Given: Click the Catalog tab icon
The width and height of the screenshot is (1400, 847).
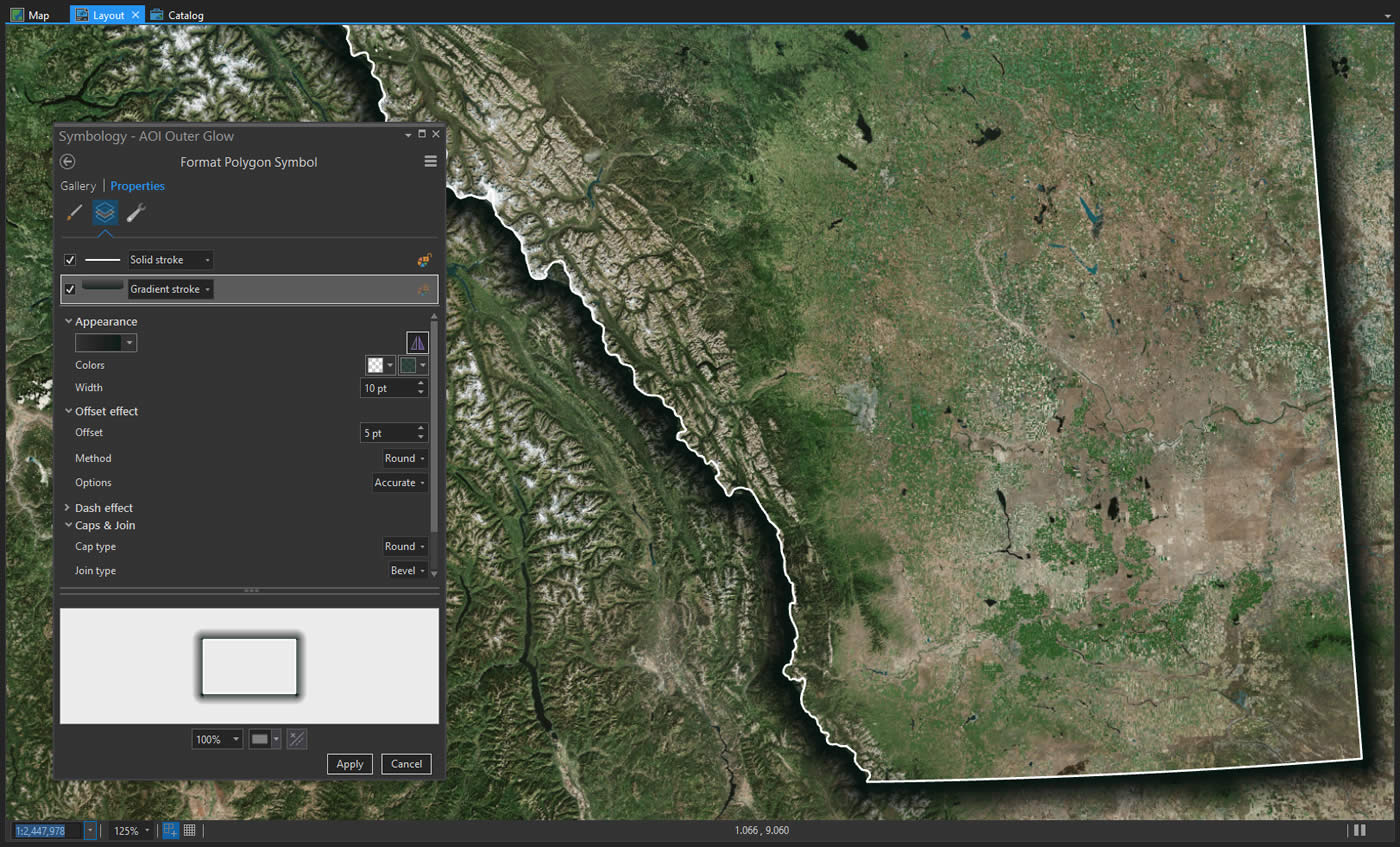Looking at the screenshot, I should tap(157, 15).
